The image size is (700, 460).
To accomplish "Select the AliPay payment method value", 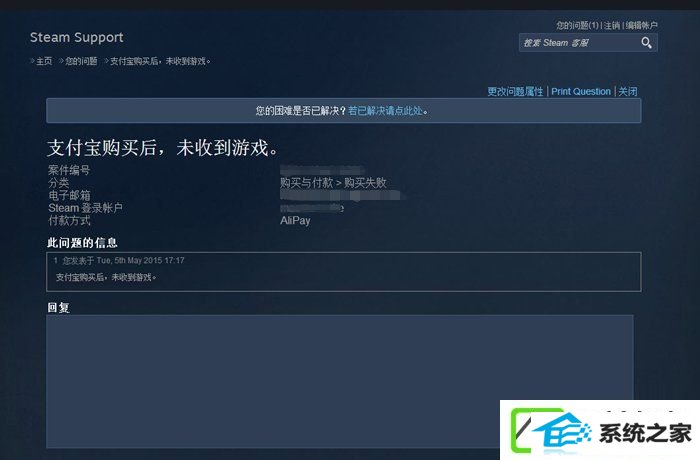I will (x=295, y=221).
